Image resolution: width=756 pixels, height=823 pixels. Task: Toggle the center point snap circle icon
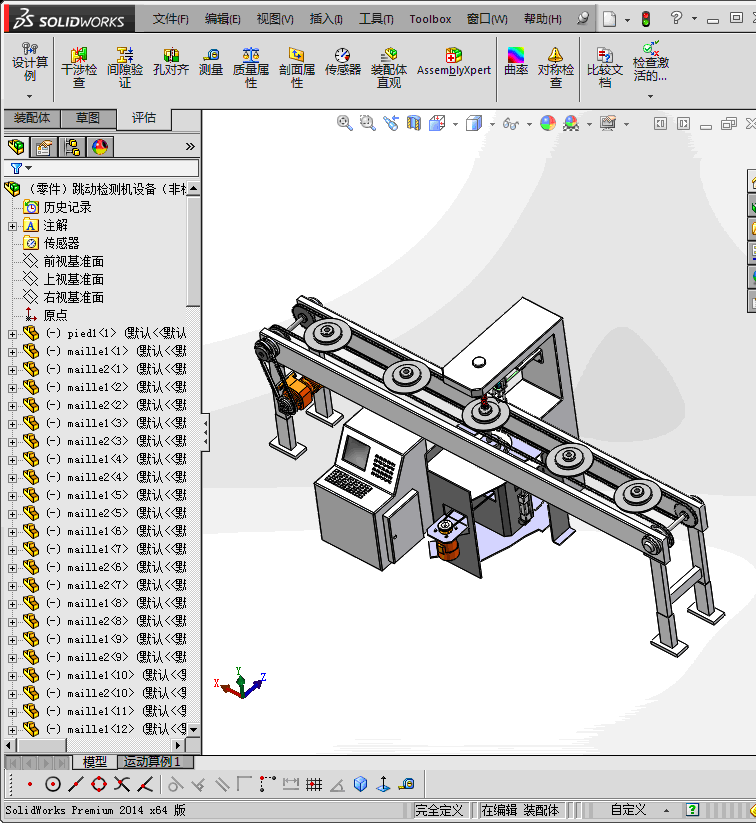pos(52,784)
